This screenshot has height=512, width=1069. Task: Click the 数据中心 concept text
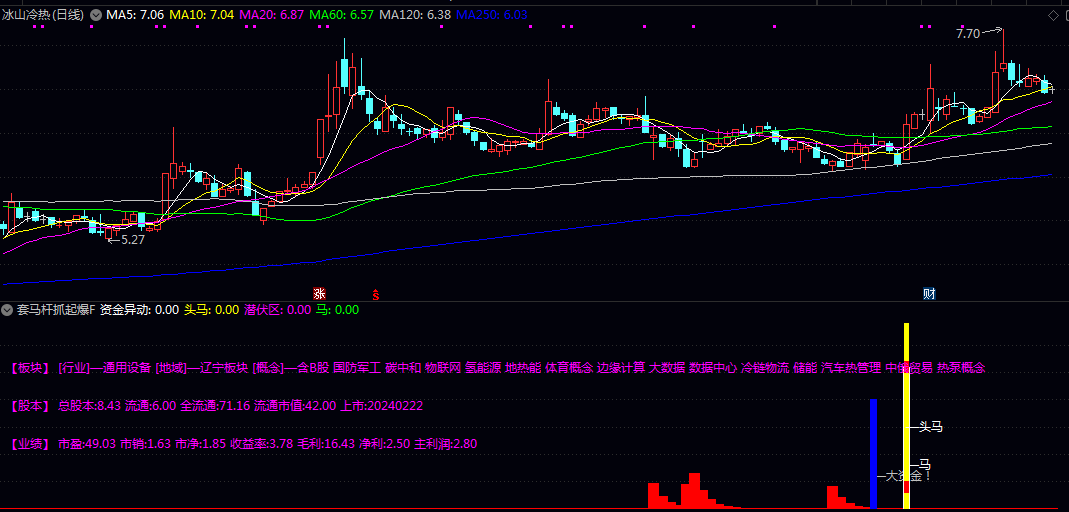[713, 368]
